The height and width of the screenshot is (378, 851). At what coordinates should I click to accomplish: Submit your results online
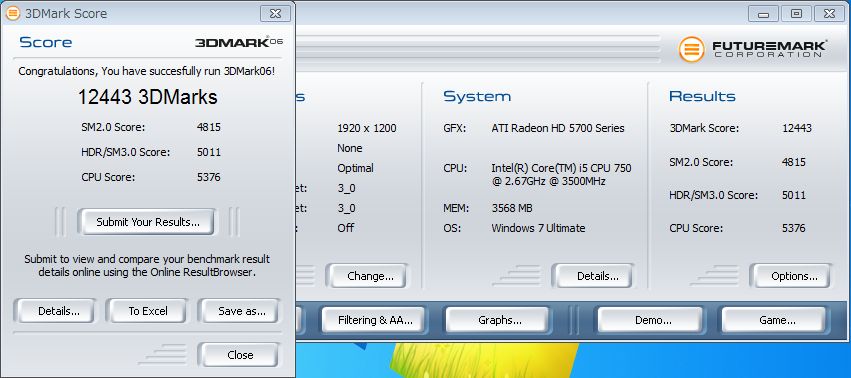point(148,222)
